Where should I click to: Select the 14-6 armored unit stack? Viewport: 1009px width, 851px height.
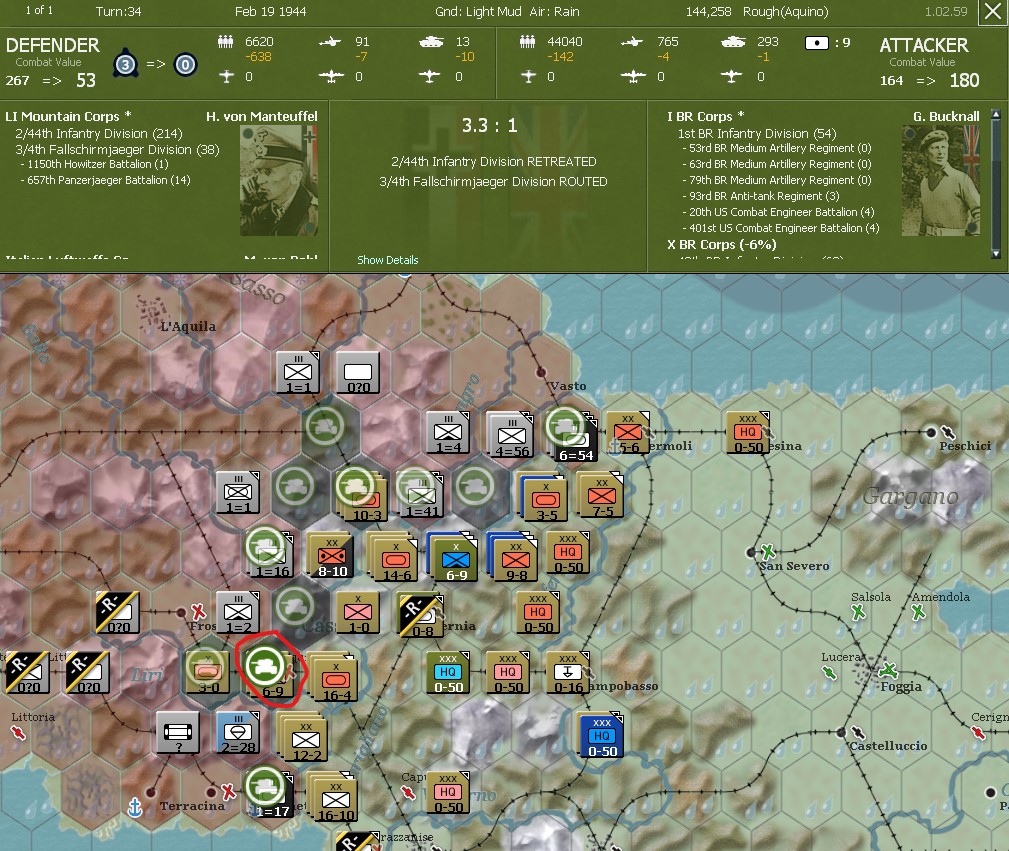tap(395, 559)
